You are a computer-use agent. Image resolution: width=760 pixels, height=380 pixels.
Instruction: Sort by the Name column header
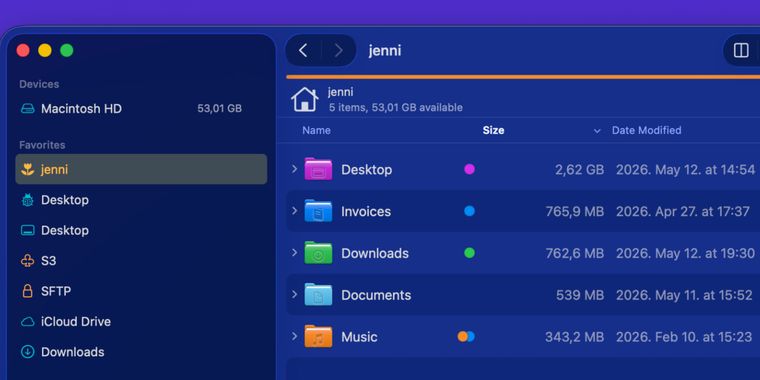317,130
